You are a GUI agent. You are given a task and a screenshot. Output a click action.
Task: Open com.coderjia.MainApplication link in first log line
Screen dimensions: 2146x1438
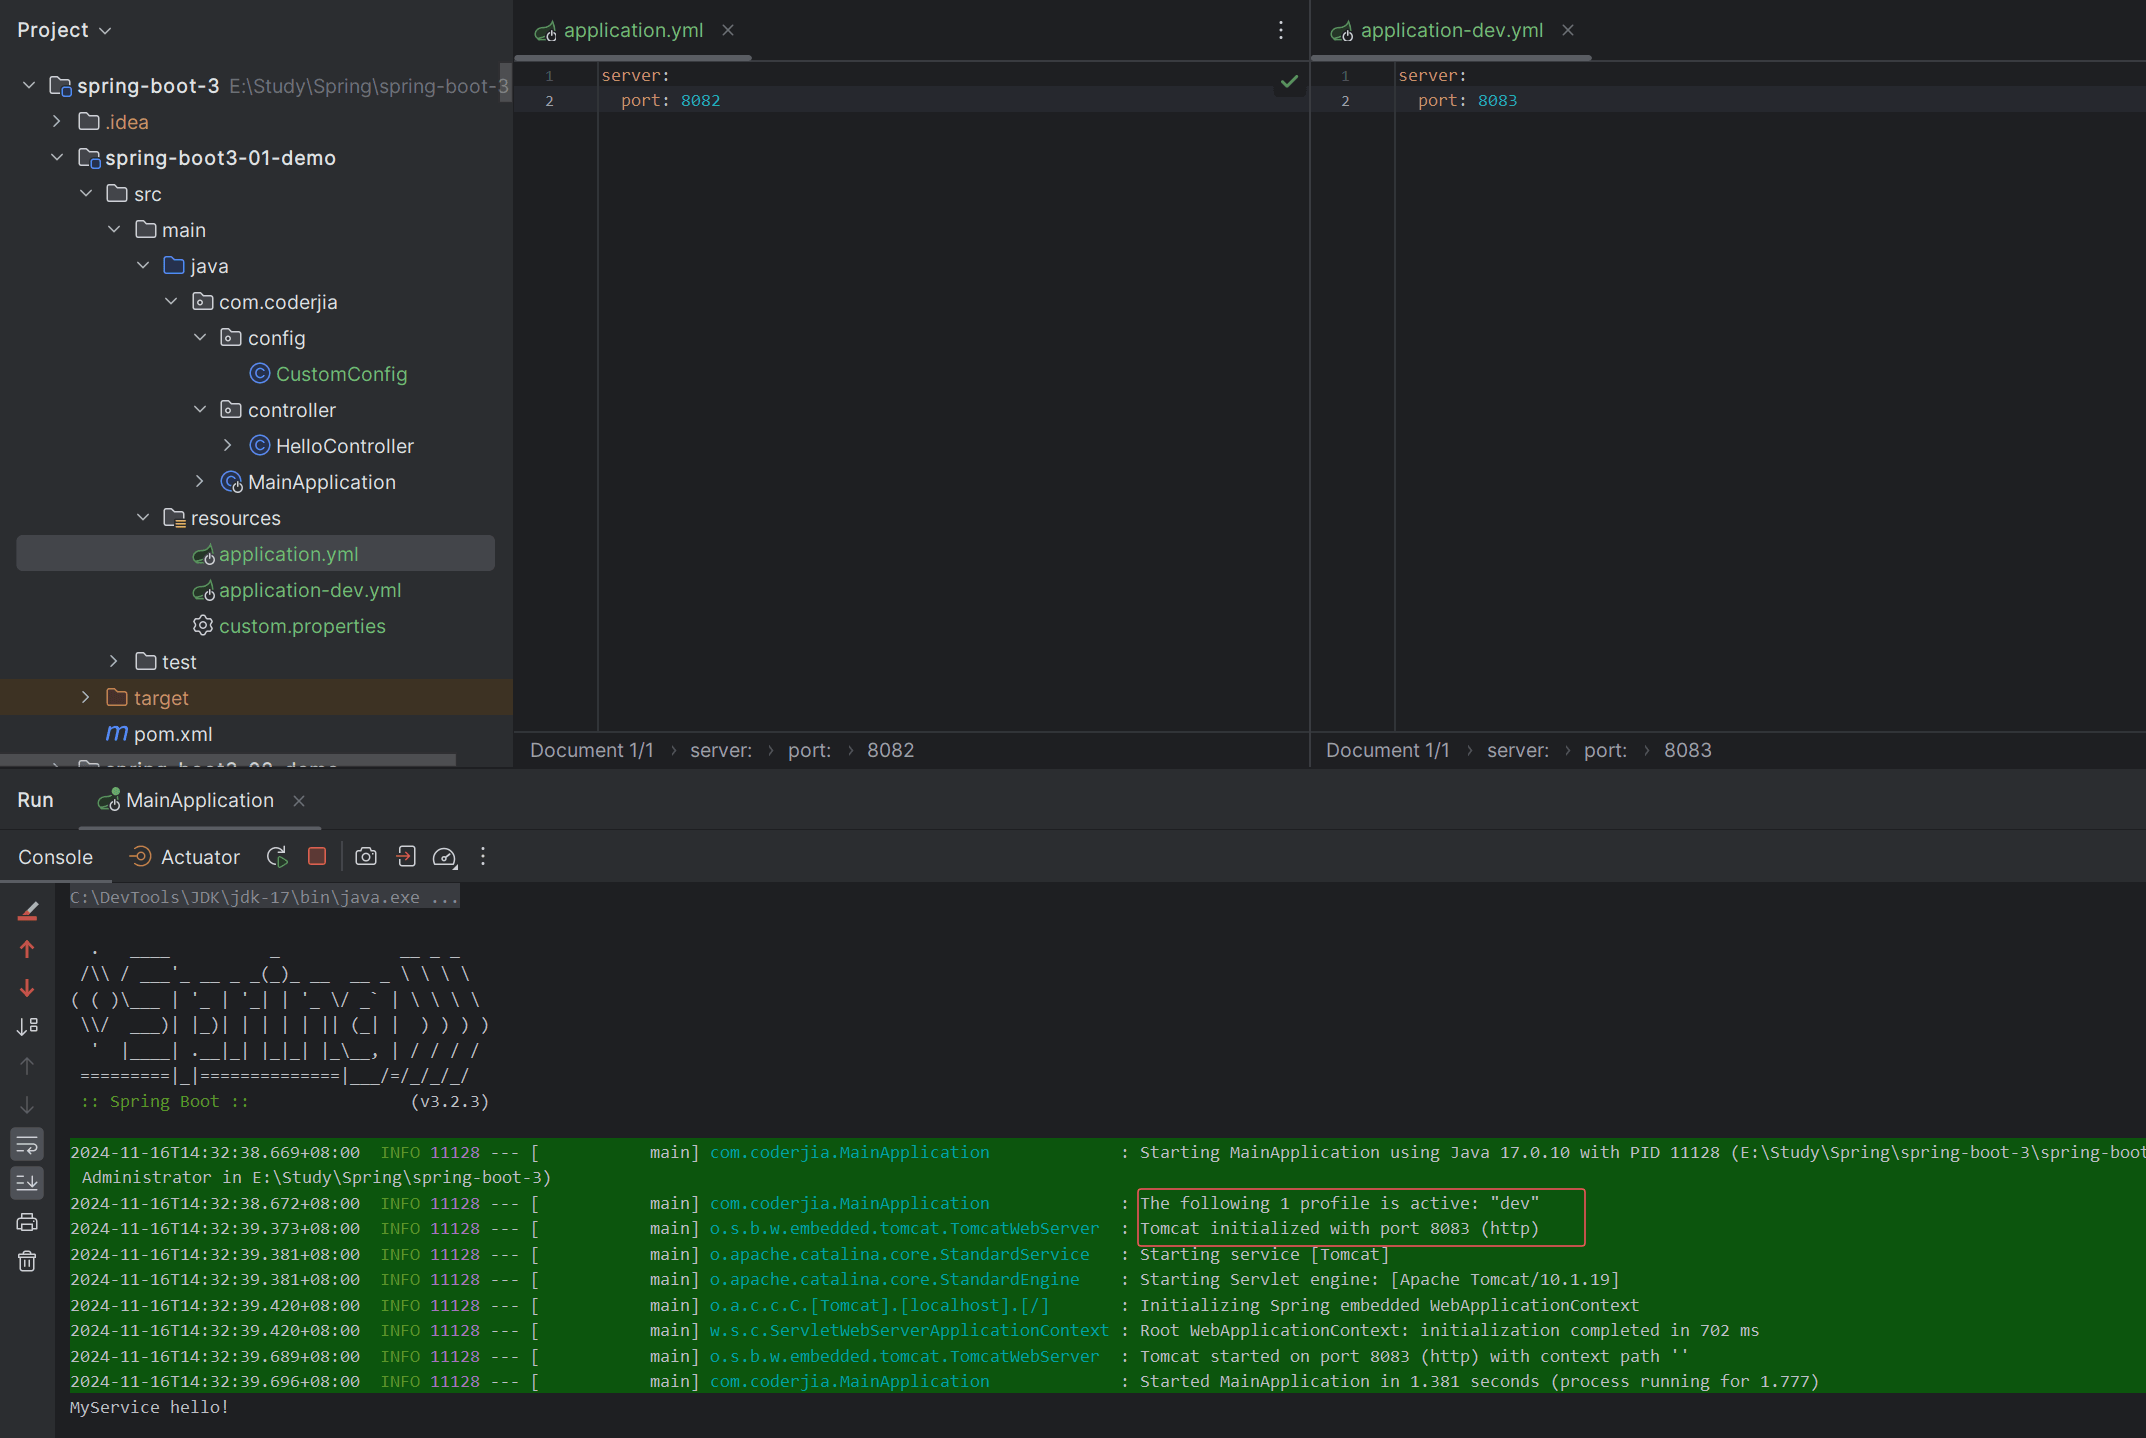coord(849,1152)
